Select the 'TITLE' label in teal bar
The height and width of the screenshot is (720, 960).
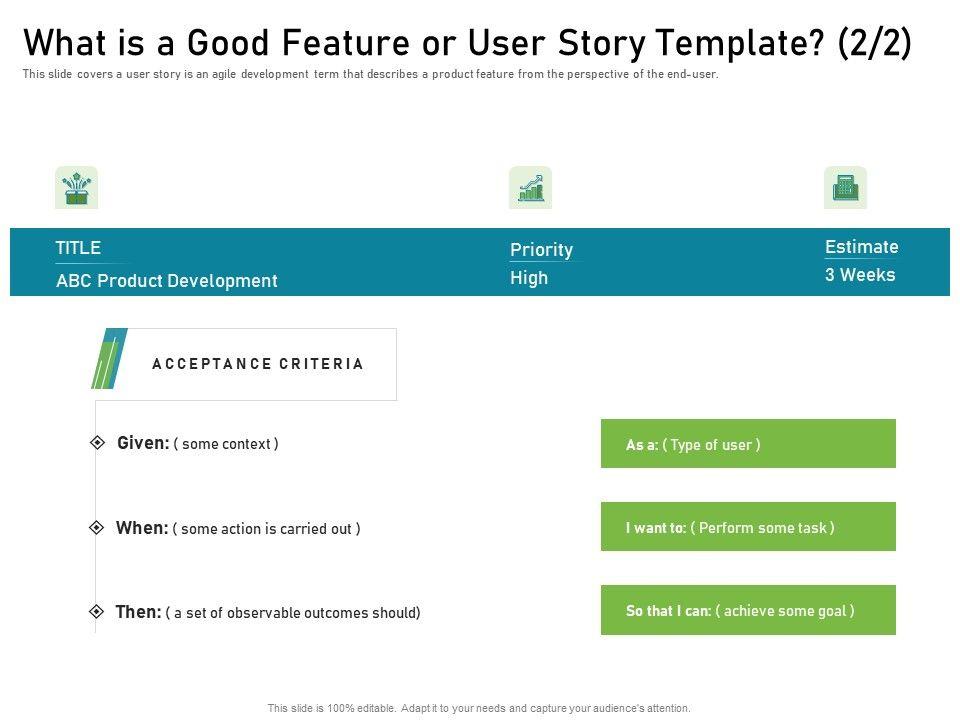point(78,248)
